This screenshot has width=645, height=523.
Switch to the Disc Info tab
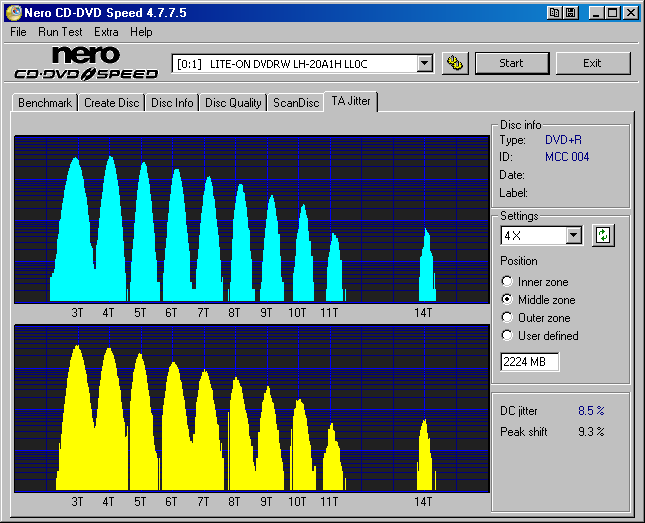pyautogui.click(x=172, y=103)
